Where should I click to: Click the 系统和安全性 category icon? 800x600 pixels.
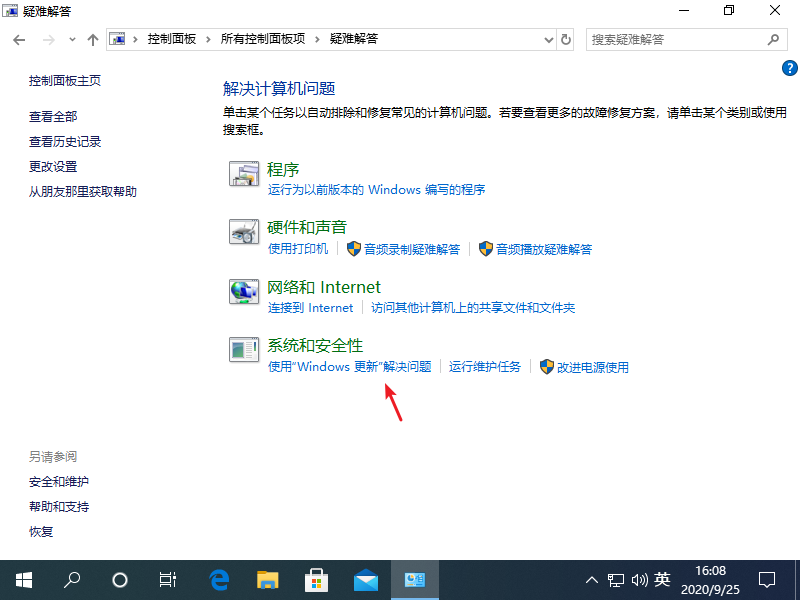pyautogui.click(x=244, y=350)
